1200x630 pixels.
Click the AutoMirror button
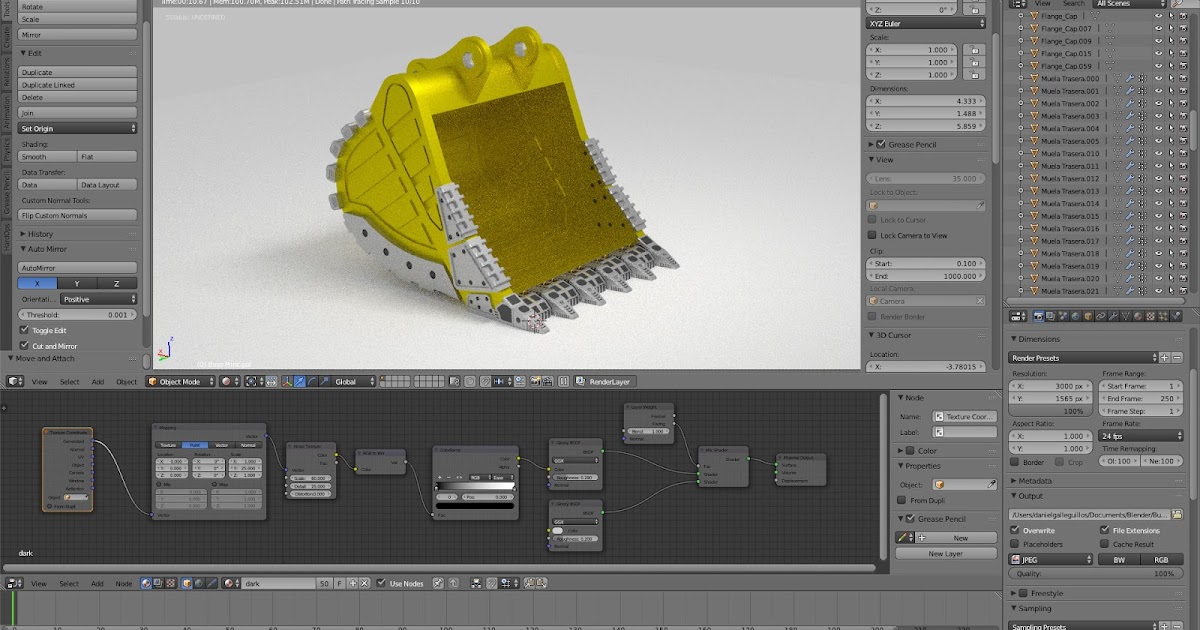[x=78, y=267]
